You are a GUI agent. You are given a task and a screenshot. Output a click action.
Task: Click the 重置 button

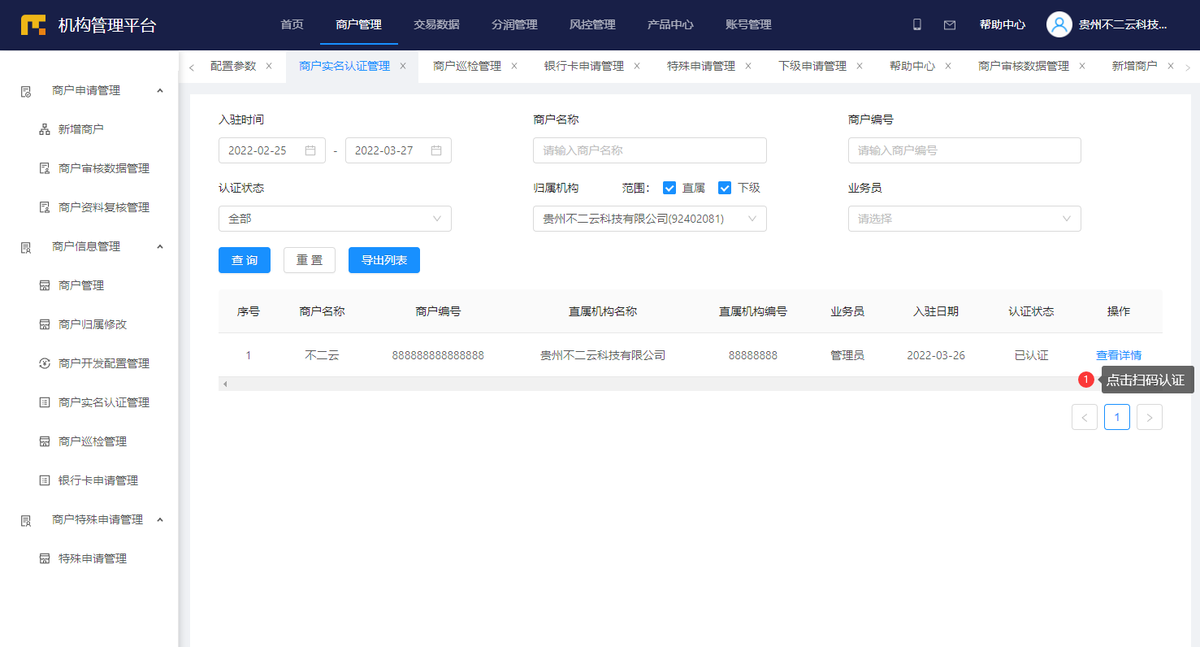point(309,260)
